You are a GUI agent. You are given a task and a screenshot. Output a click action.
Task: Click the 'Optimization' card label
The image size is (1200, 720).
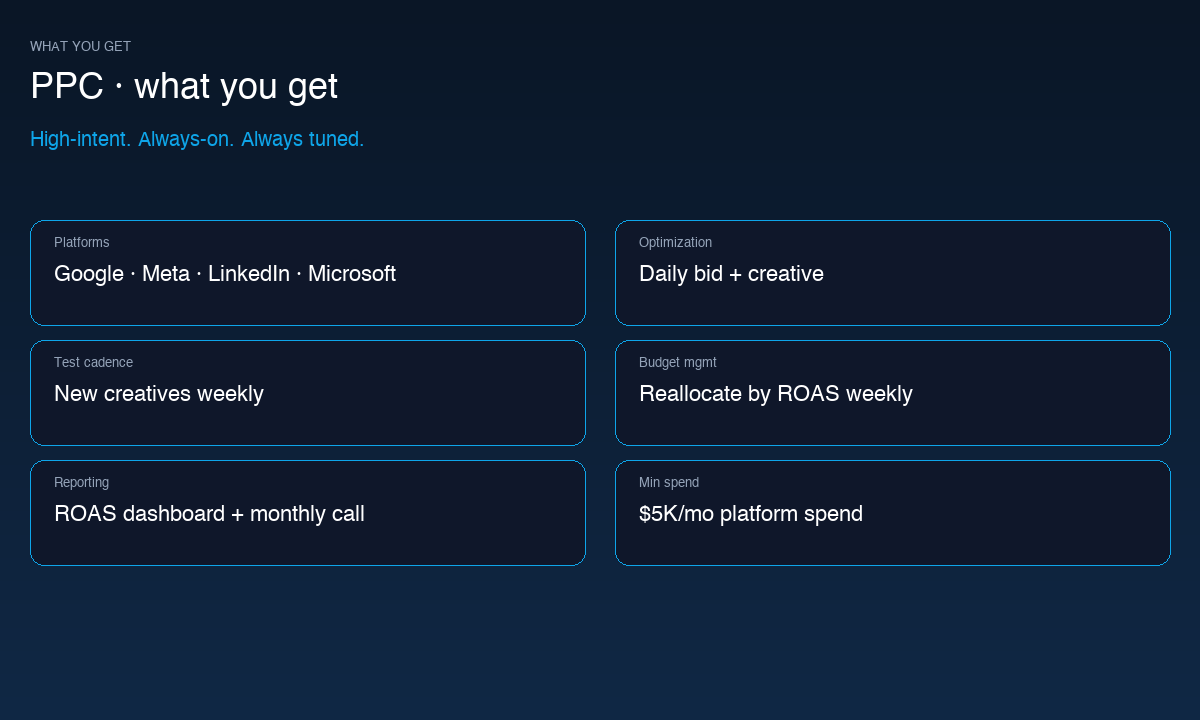pyautogui.click(x=676, y=243)
